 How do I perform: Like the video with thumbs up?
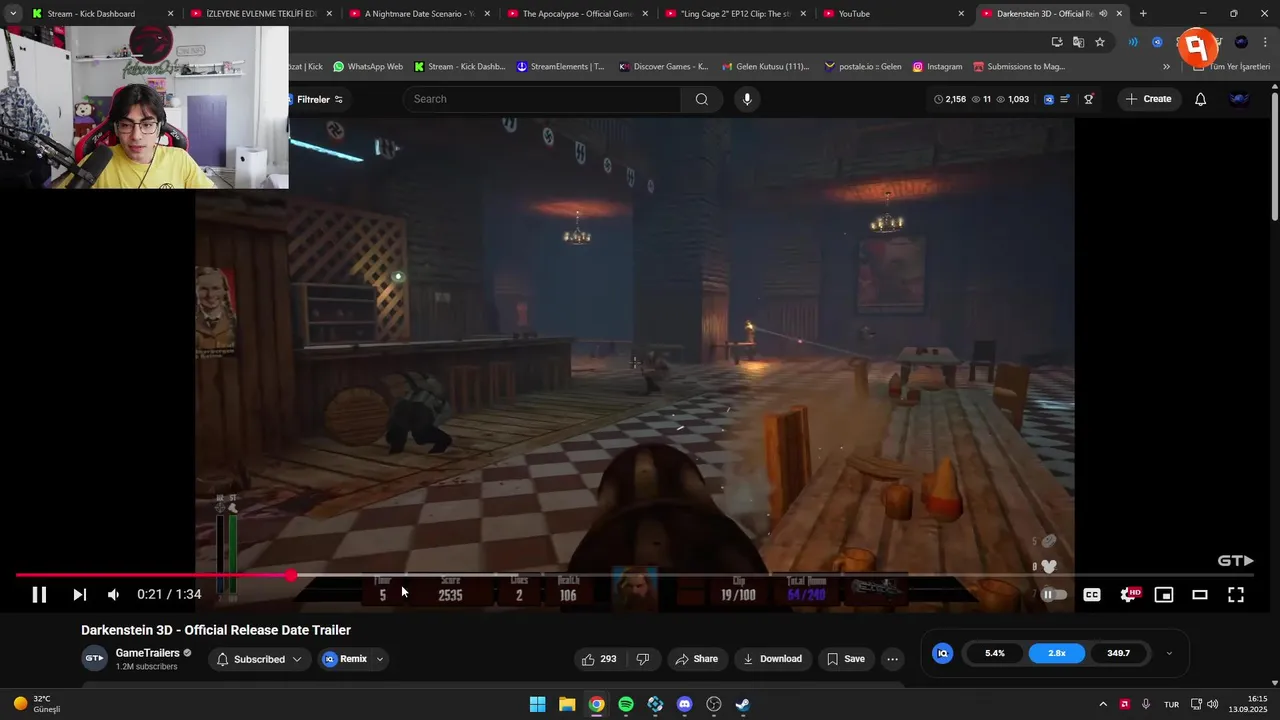pos(598,659)
